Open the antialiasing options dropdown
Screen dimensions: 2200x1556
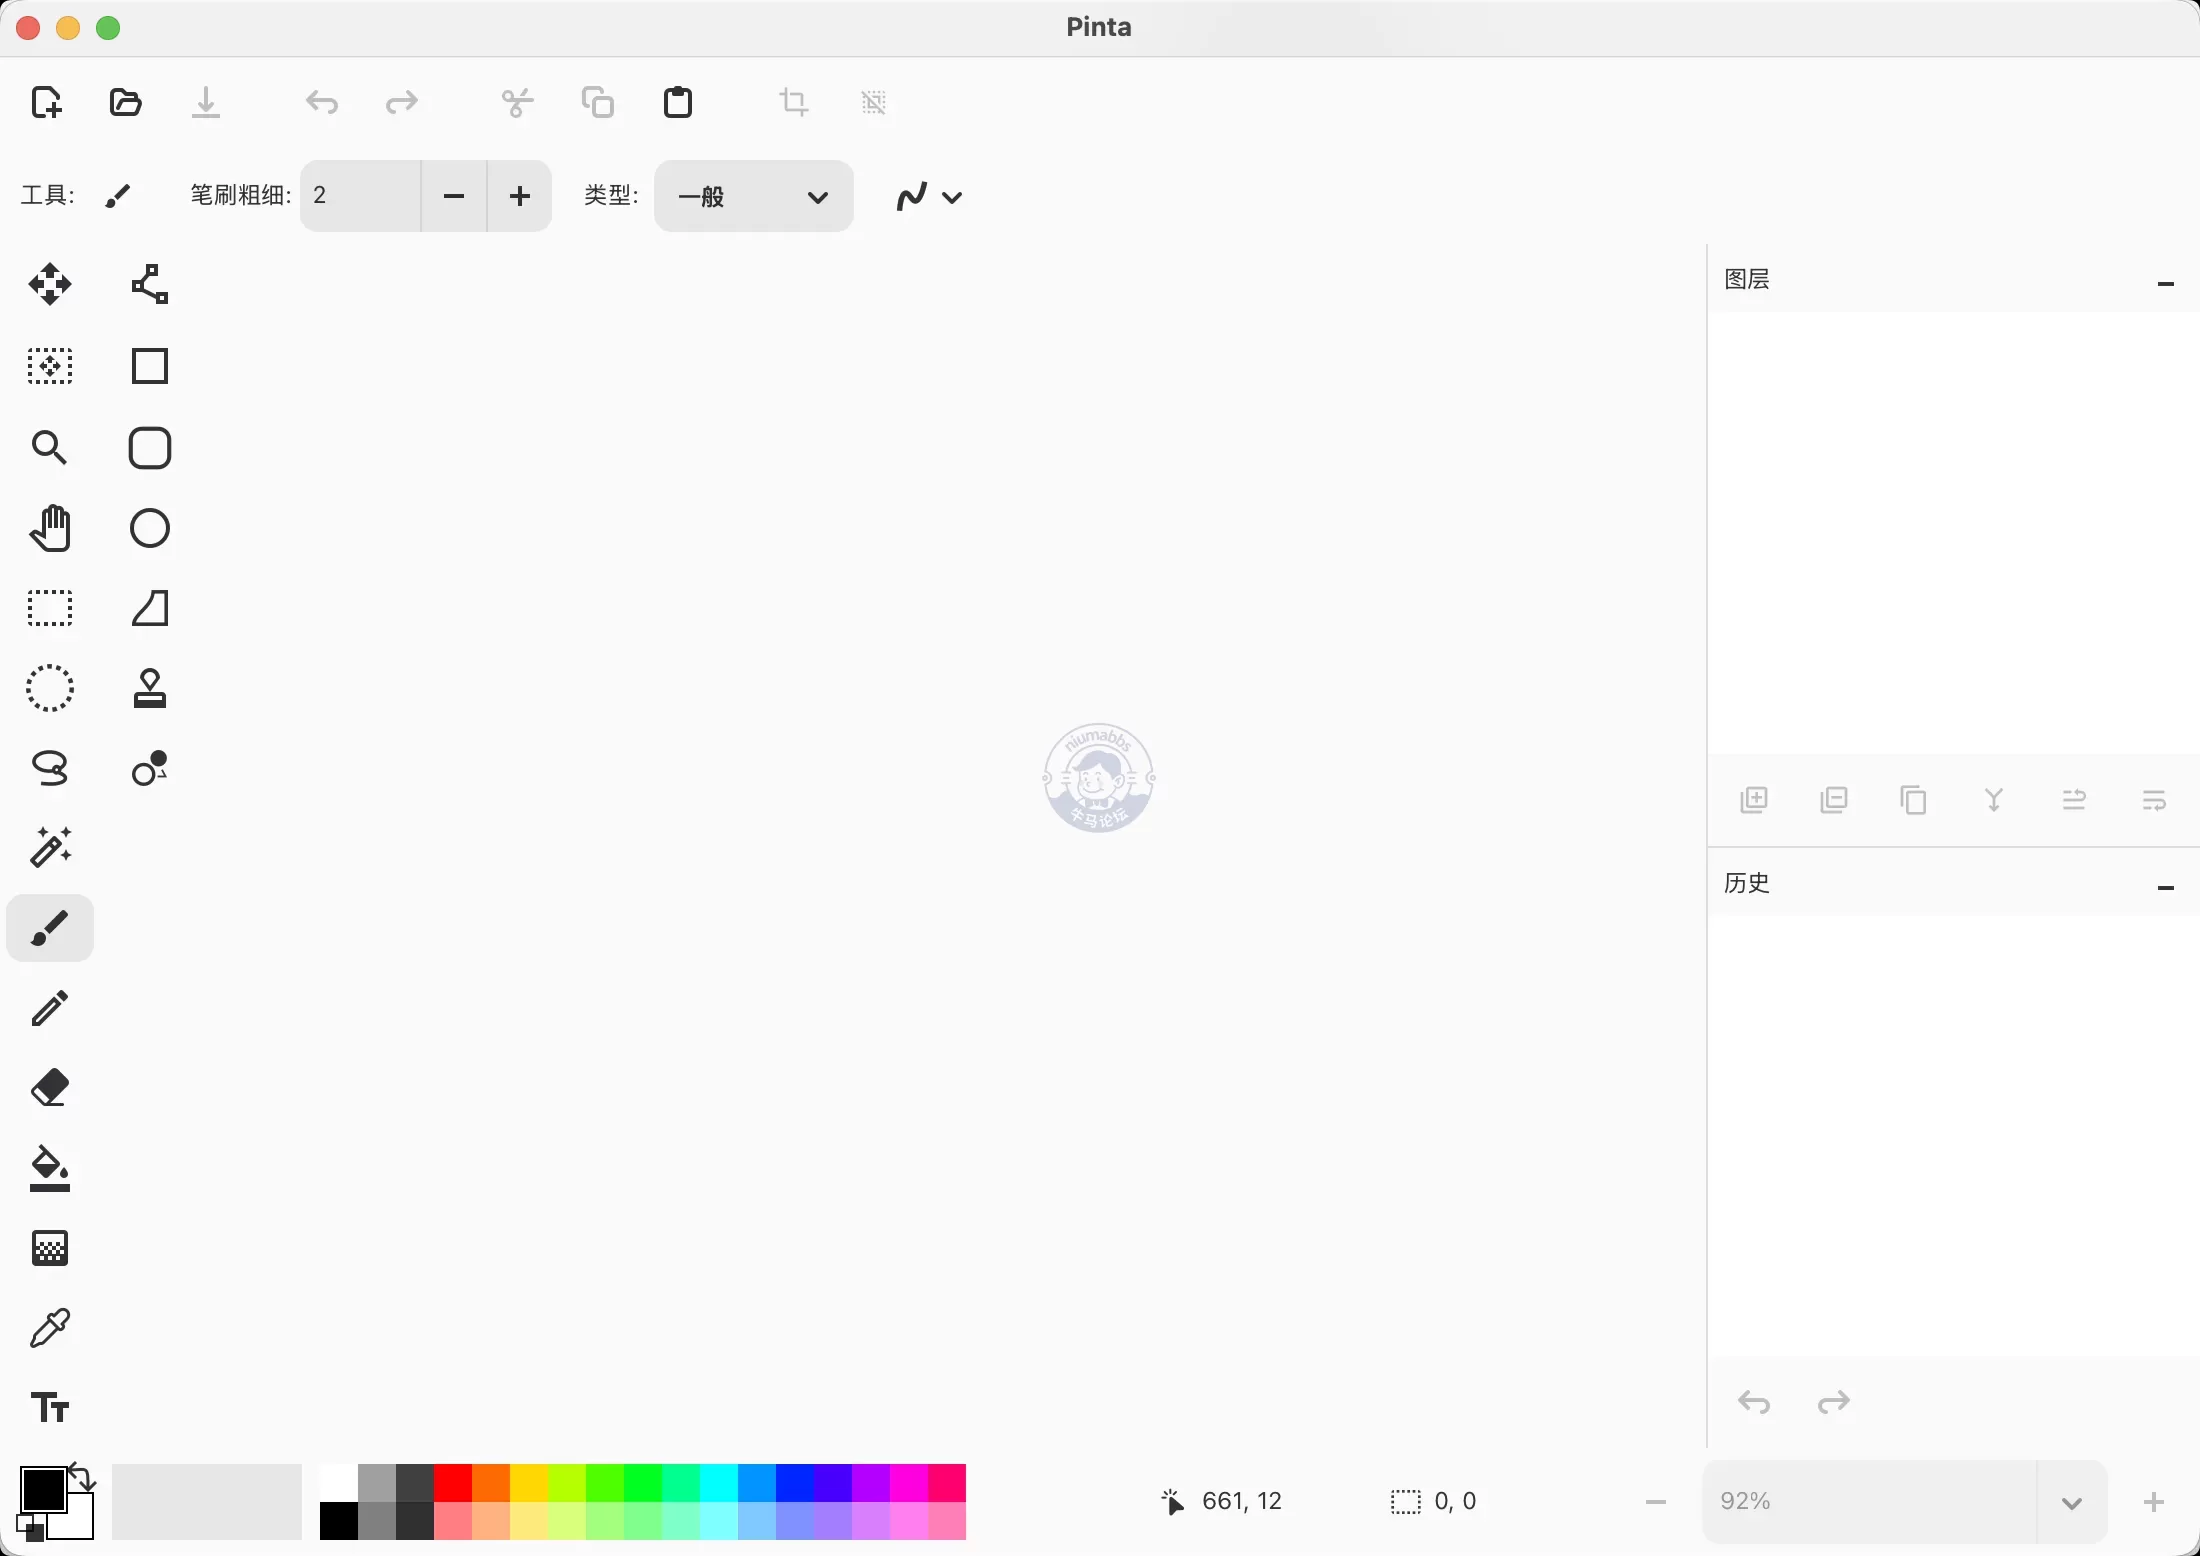[930, 196]
